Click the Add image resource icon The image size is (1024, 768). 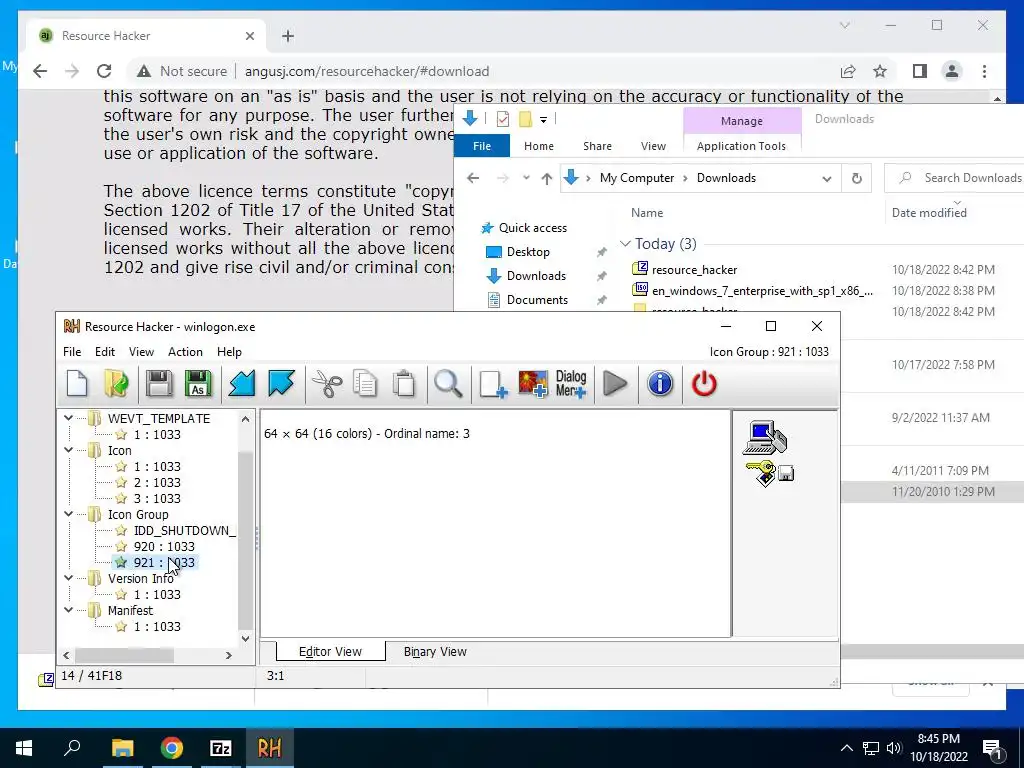tap(533, 384)
